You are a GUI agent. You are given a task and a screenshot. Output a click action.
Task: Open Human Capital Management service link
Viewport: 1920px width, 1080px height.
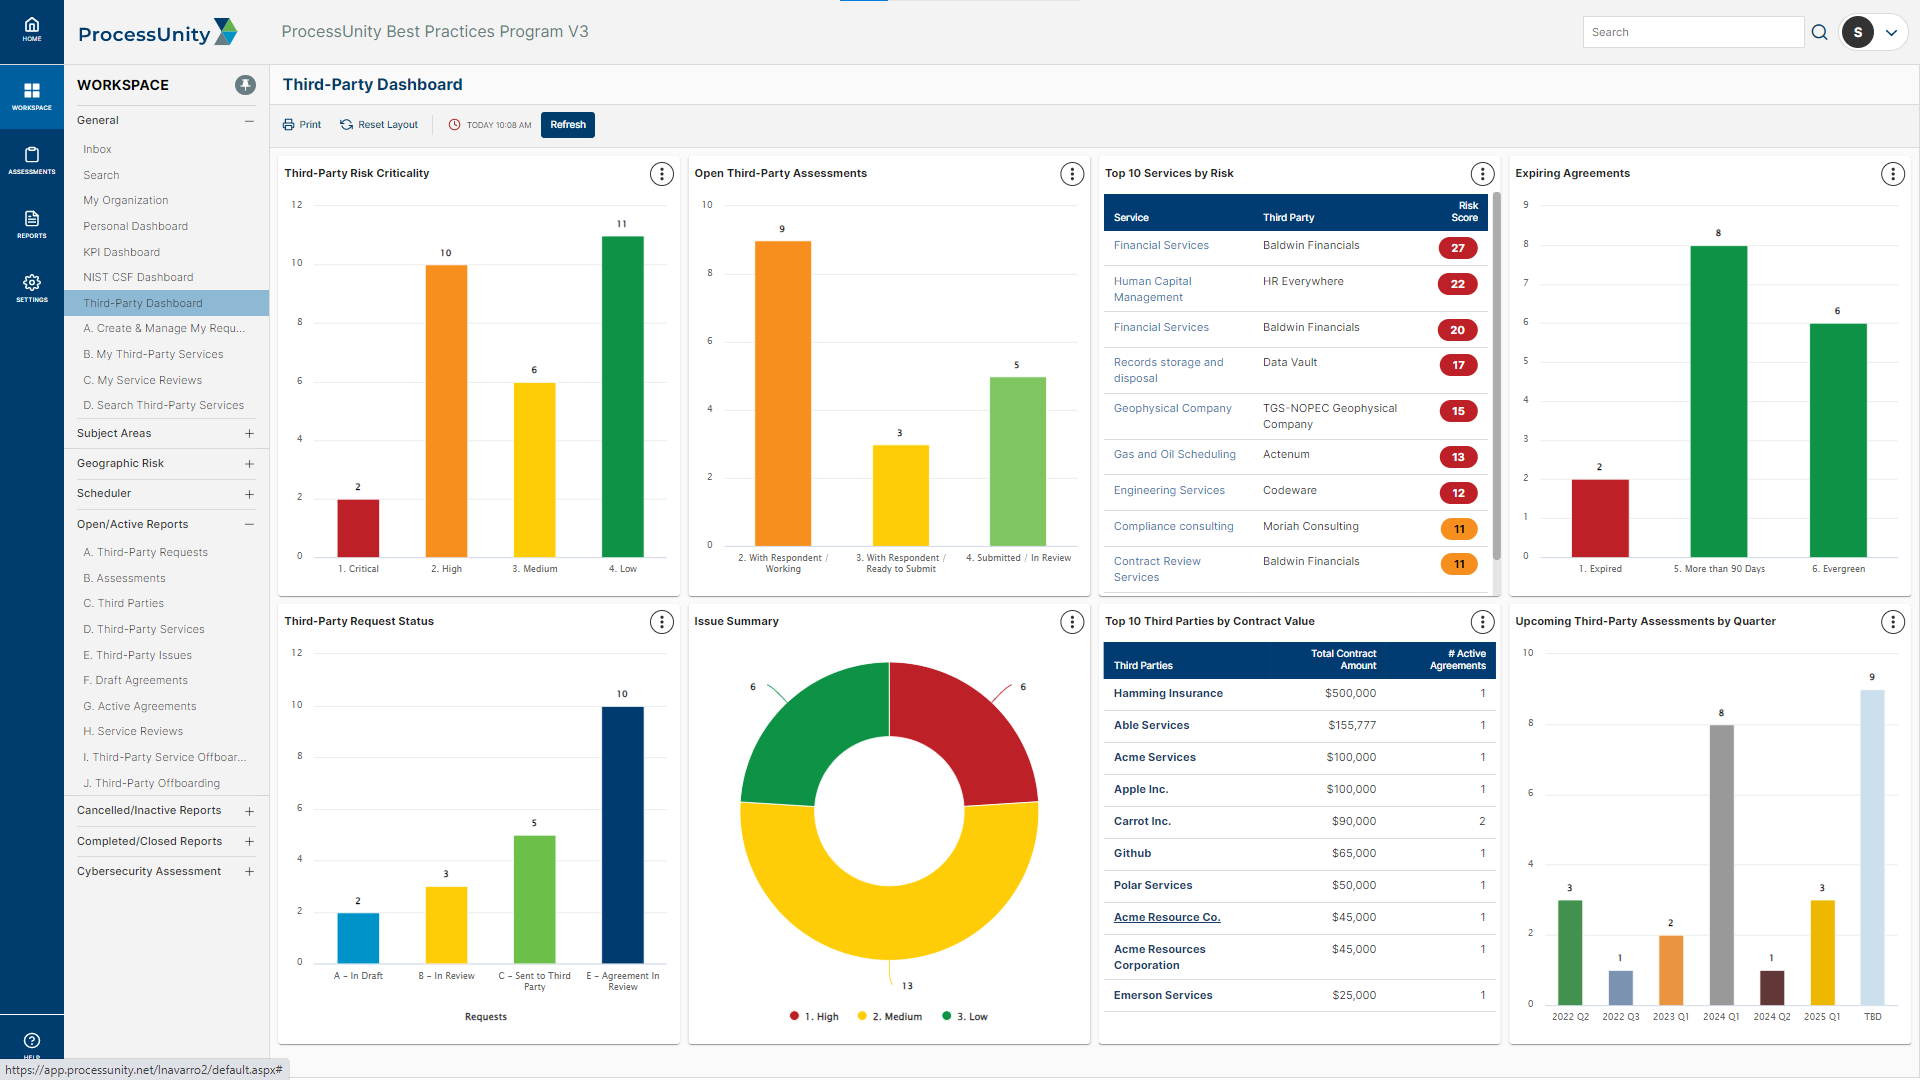tap(1152, 289)
